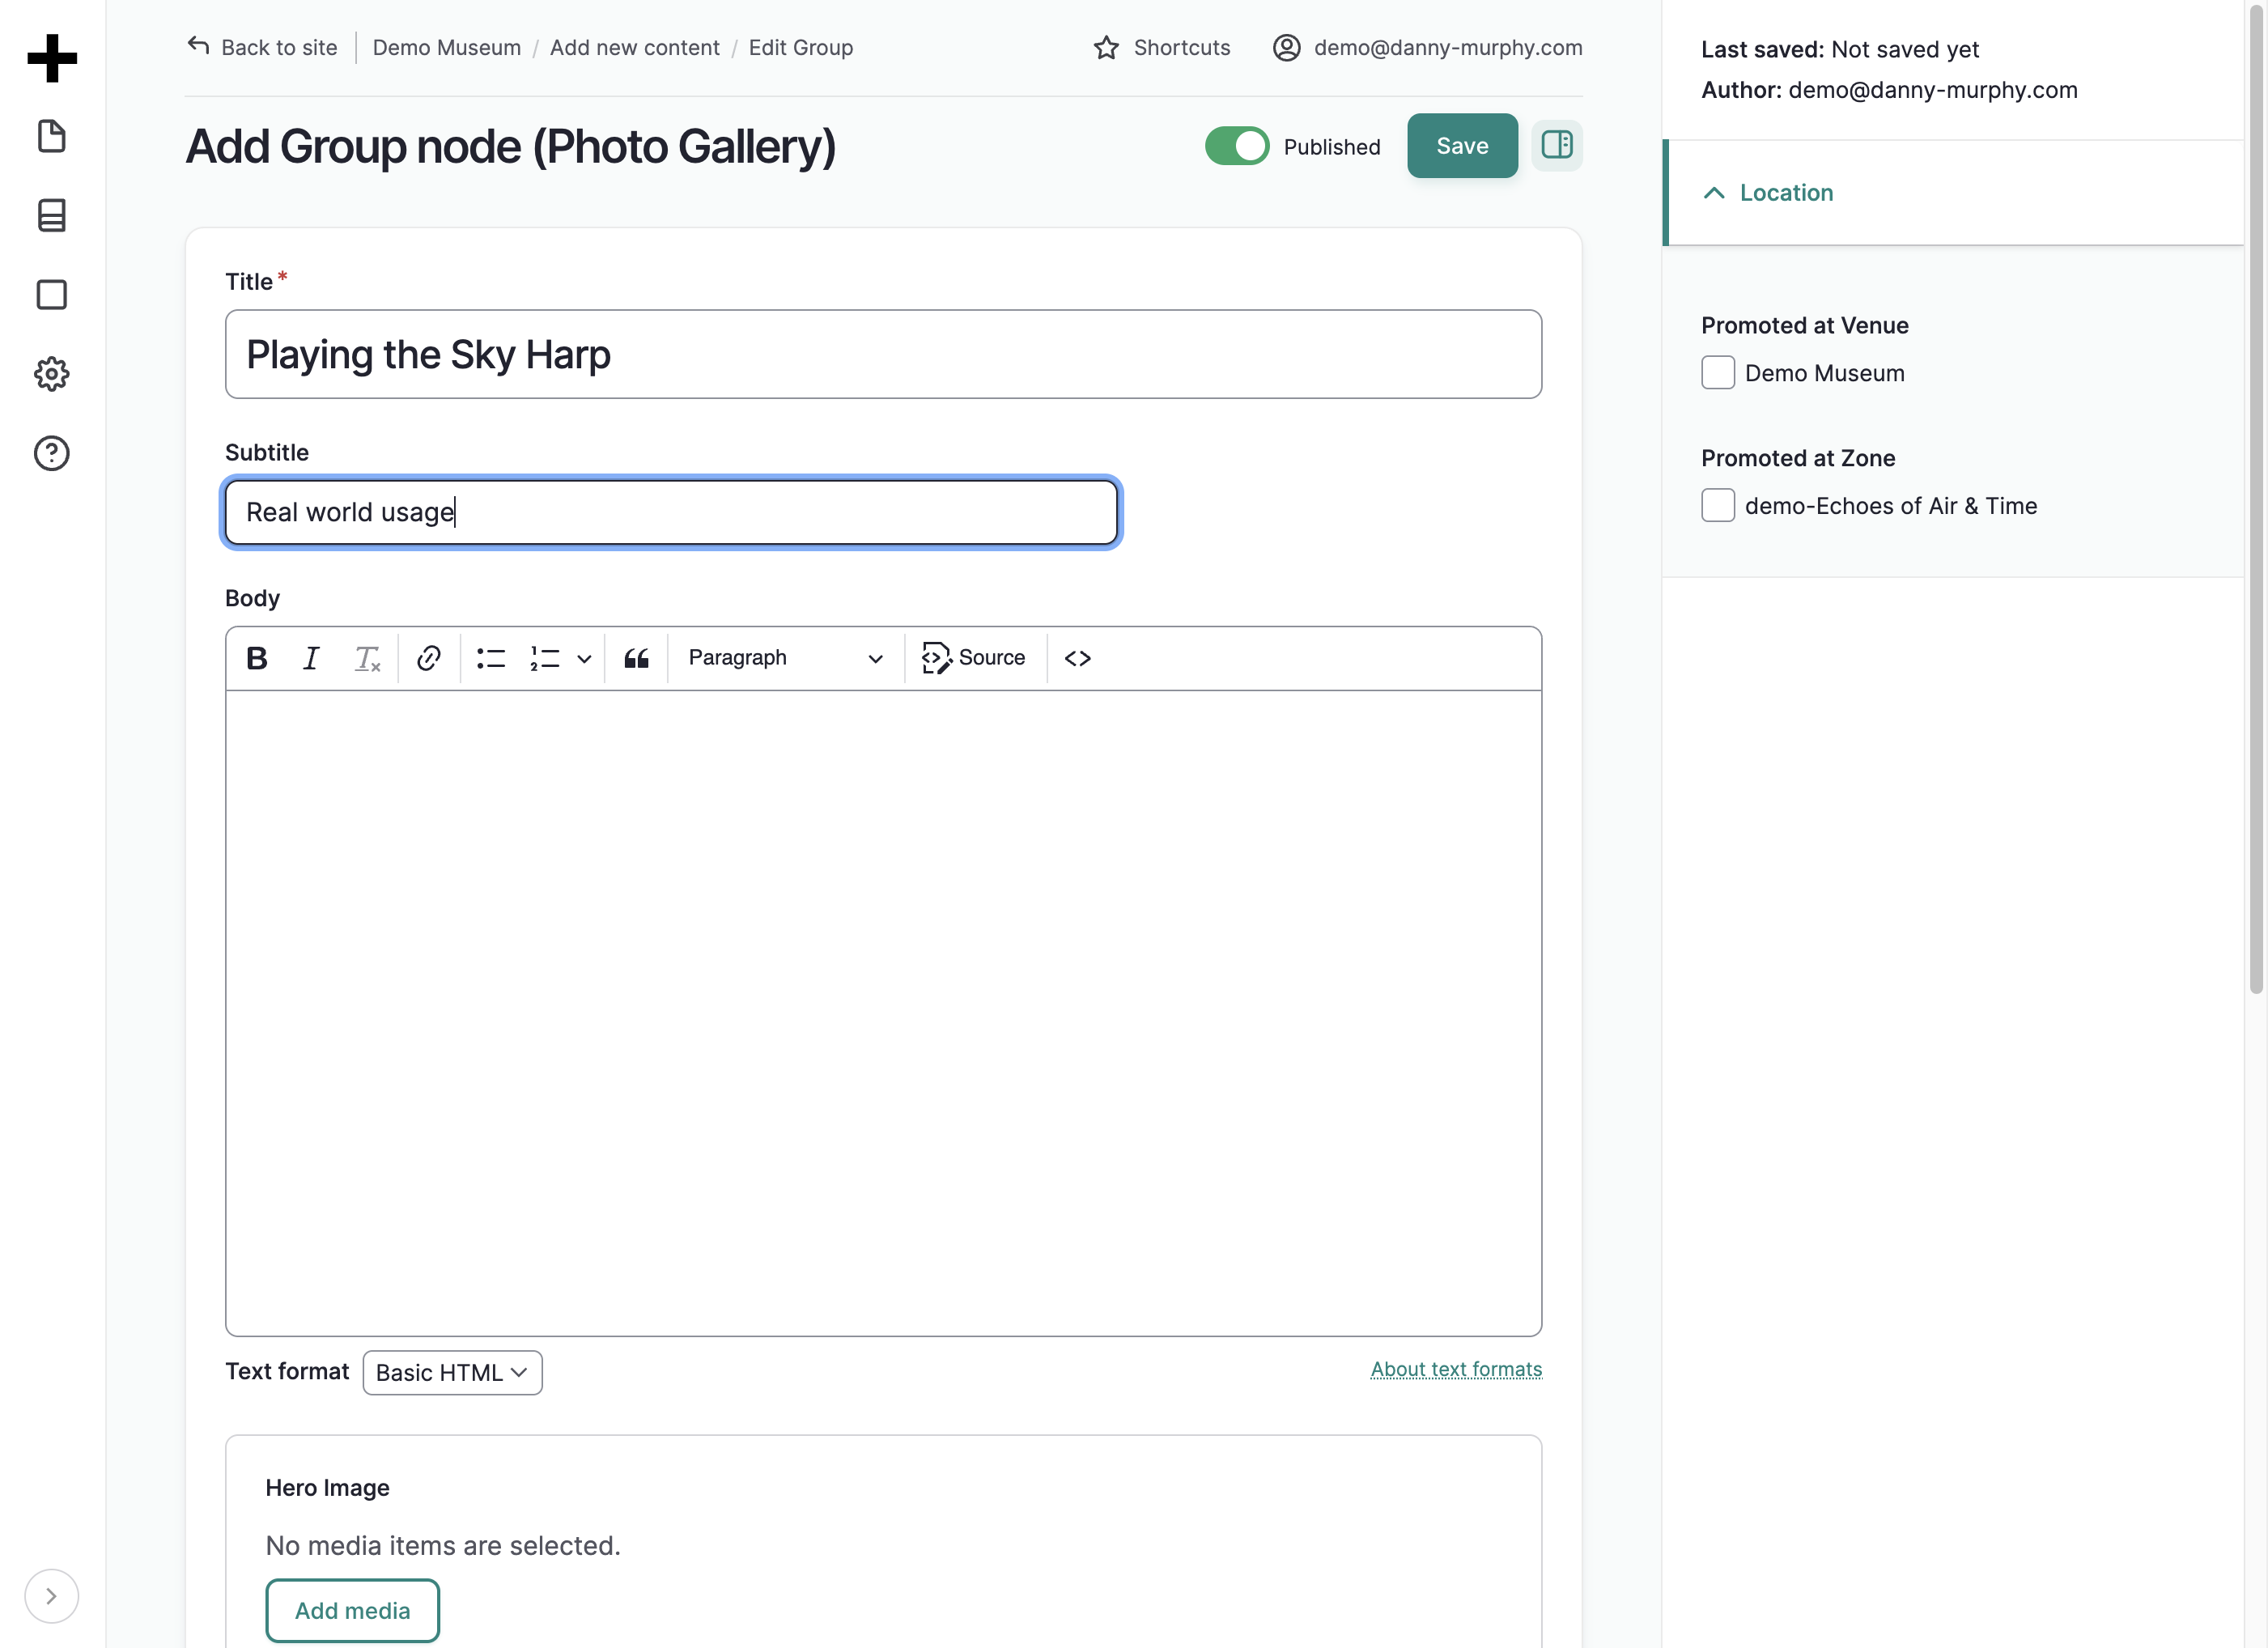
Task: Check demo-Echoes of Air & Time checkbox
Action: tap(1718, 506)
